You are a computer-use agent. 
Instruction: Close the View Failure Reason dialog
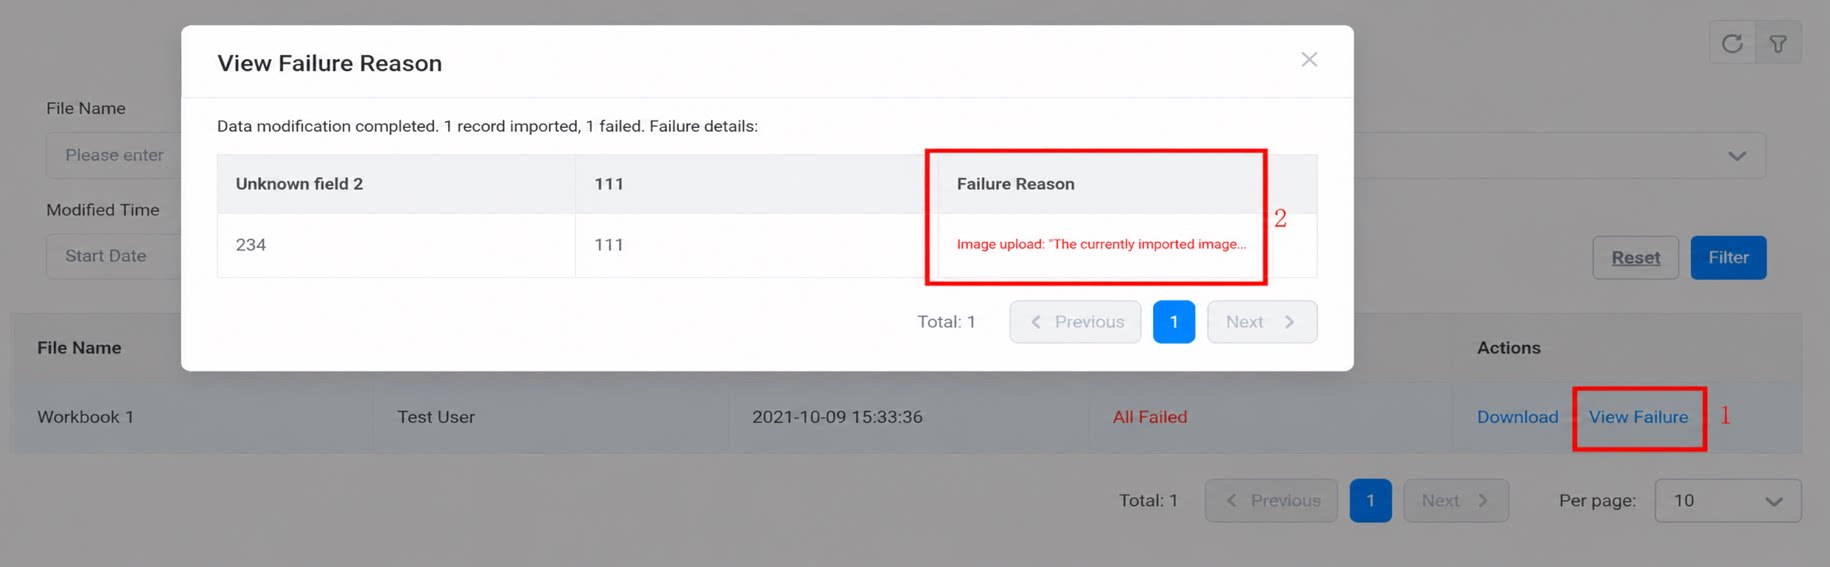pos(1309,60)
